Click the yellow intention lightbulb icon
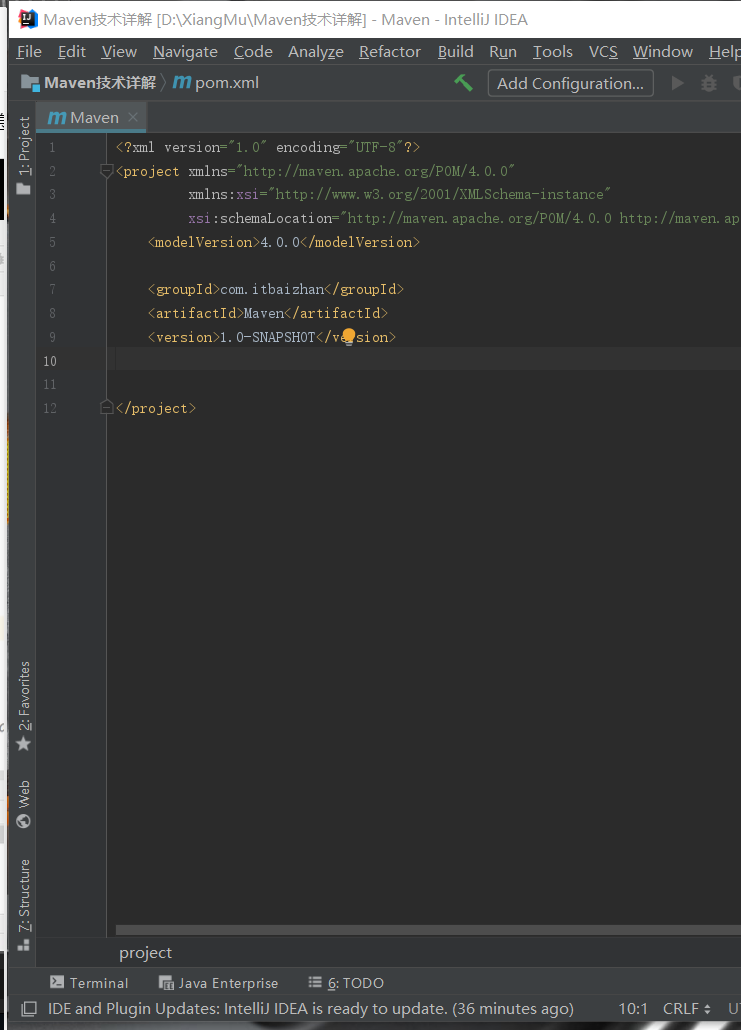The height and width of the screenshot is (1030, 741). 349,337
